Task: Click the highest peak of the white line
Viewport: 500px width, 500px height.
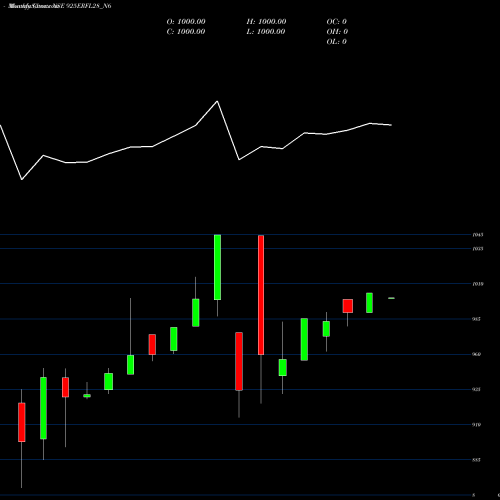Action: tap(217, 101)
